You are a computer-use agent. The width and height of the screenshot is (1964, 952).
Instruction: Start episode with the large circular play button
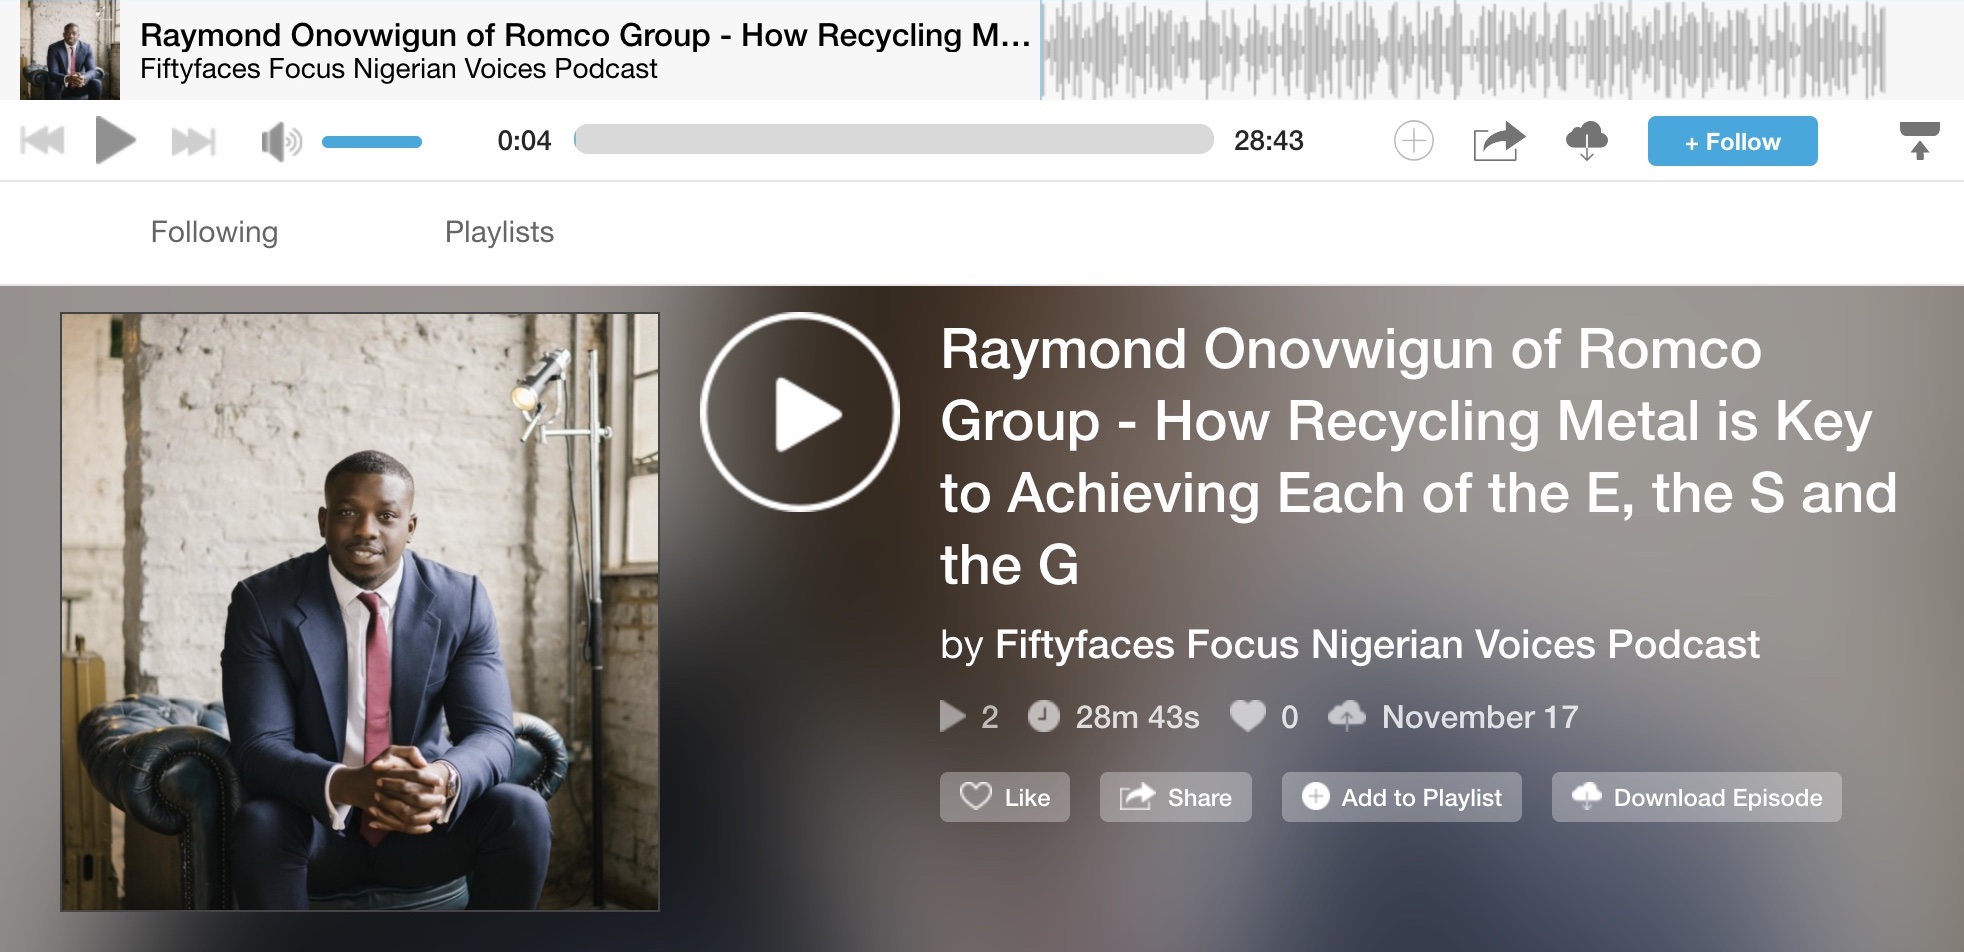click(x=800, y=412)
